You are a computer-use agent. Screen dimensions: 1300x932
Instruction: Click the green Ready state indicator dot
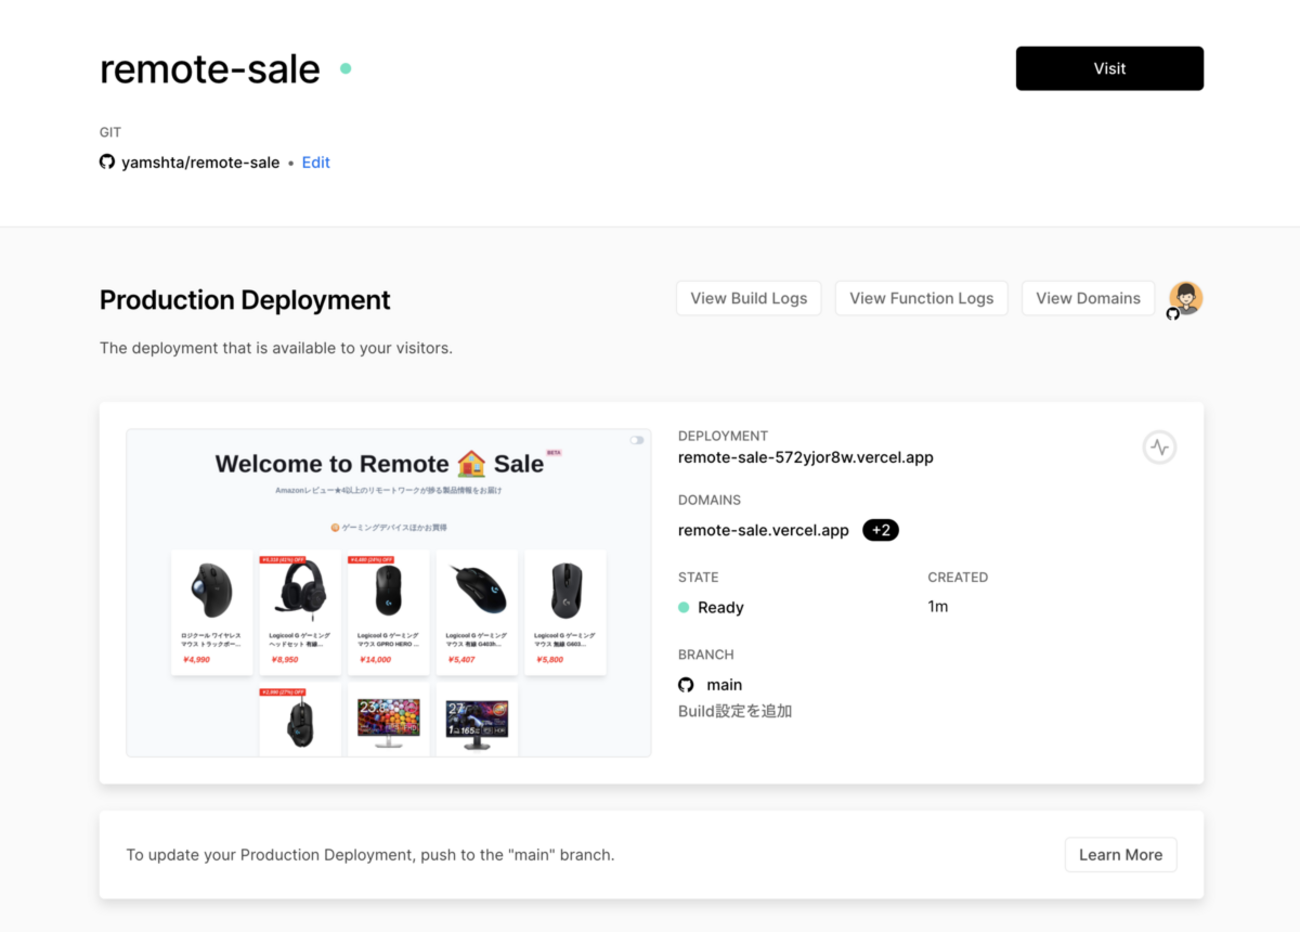click(x=684, y=607)
